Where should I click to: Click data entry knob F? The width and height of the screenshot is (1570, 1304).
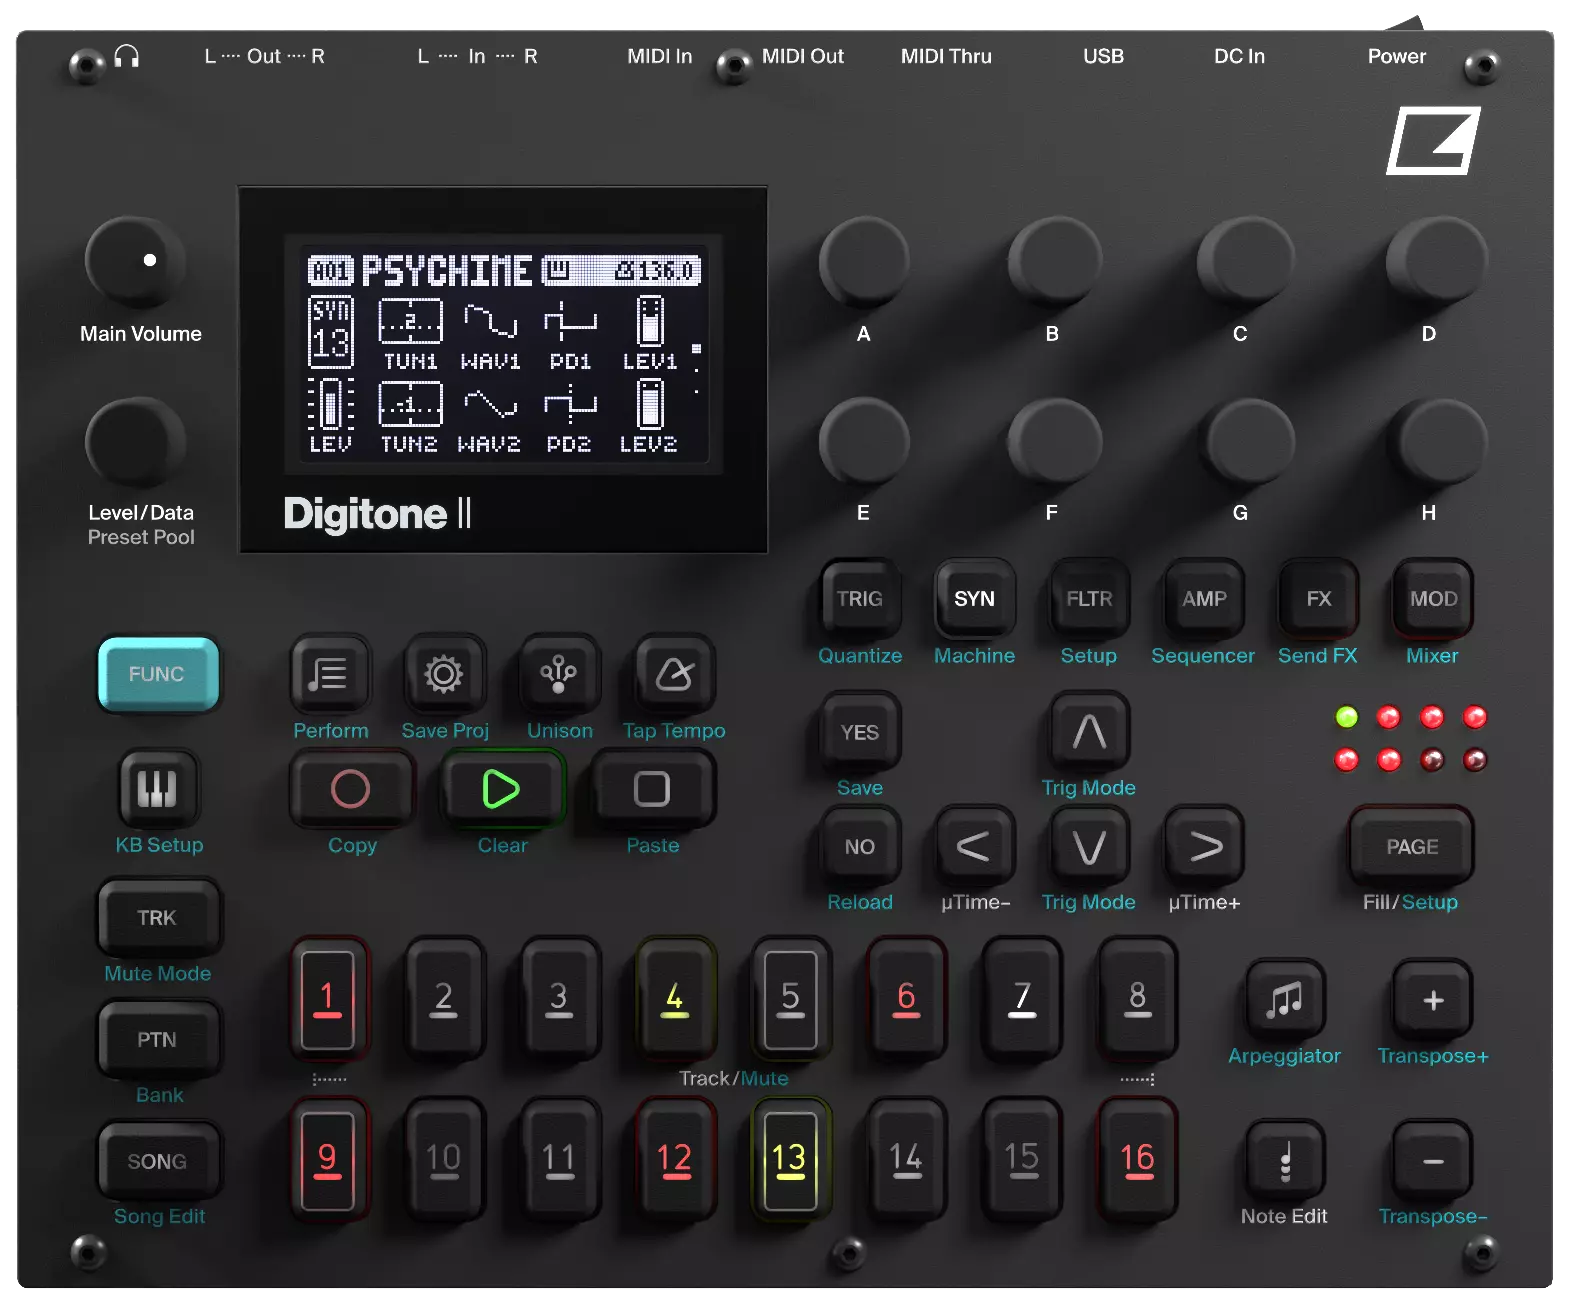[1053, 444]
